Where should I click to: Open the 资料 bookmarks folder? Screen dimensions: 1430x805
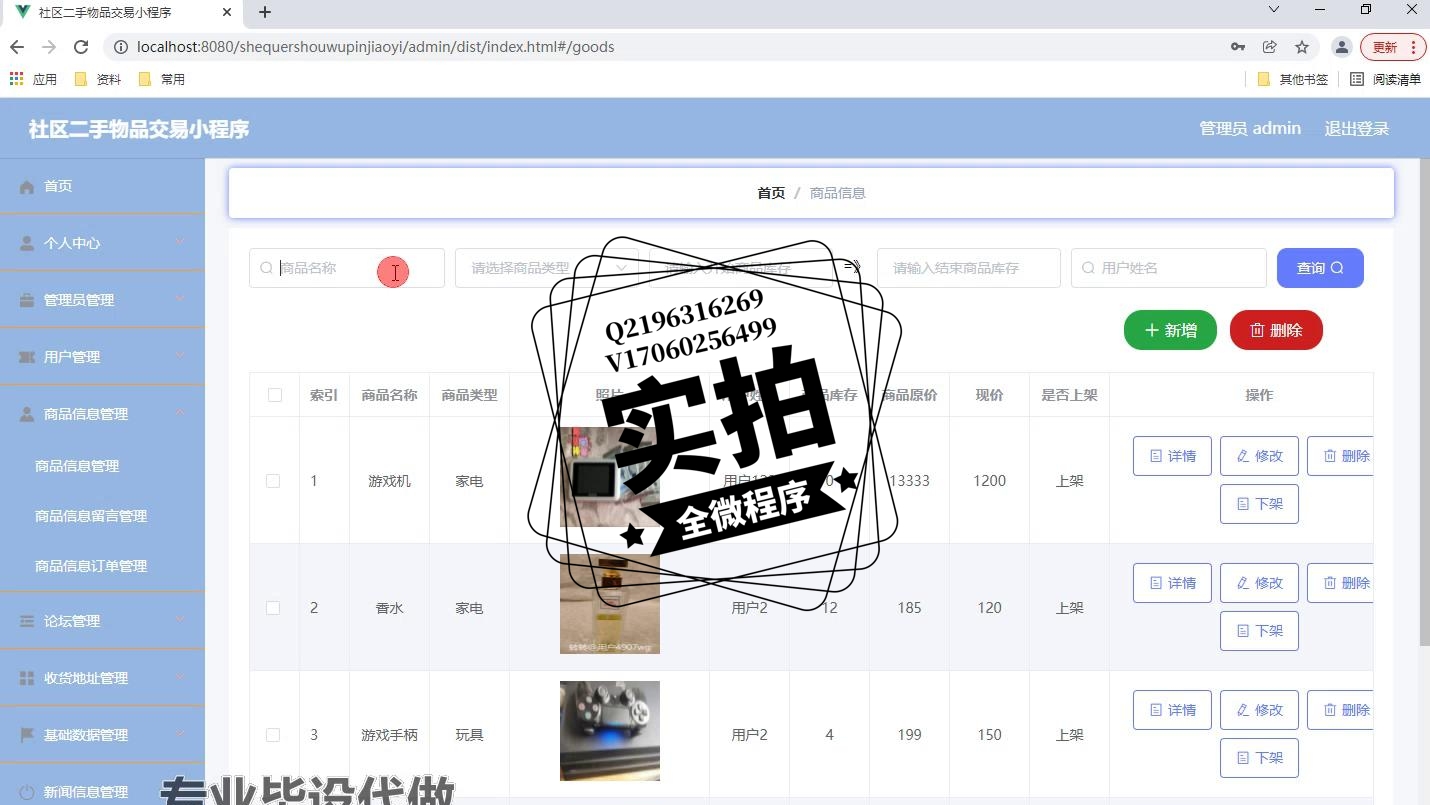(98, 79)
